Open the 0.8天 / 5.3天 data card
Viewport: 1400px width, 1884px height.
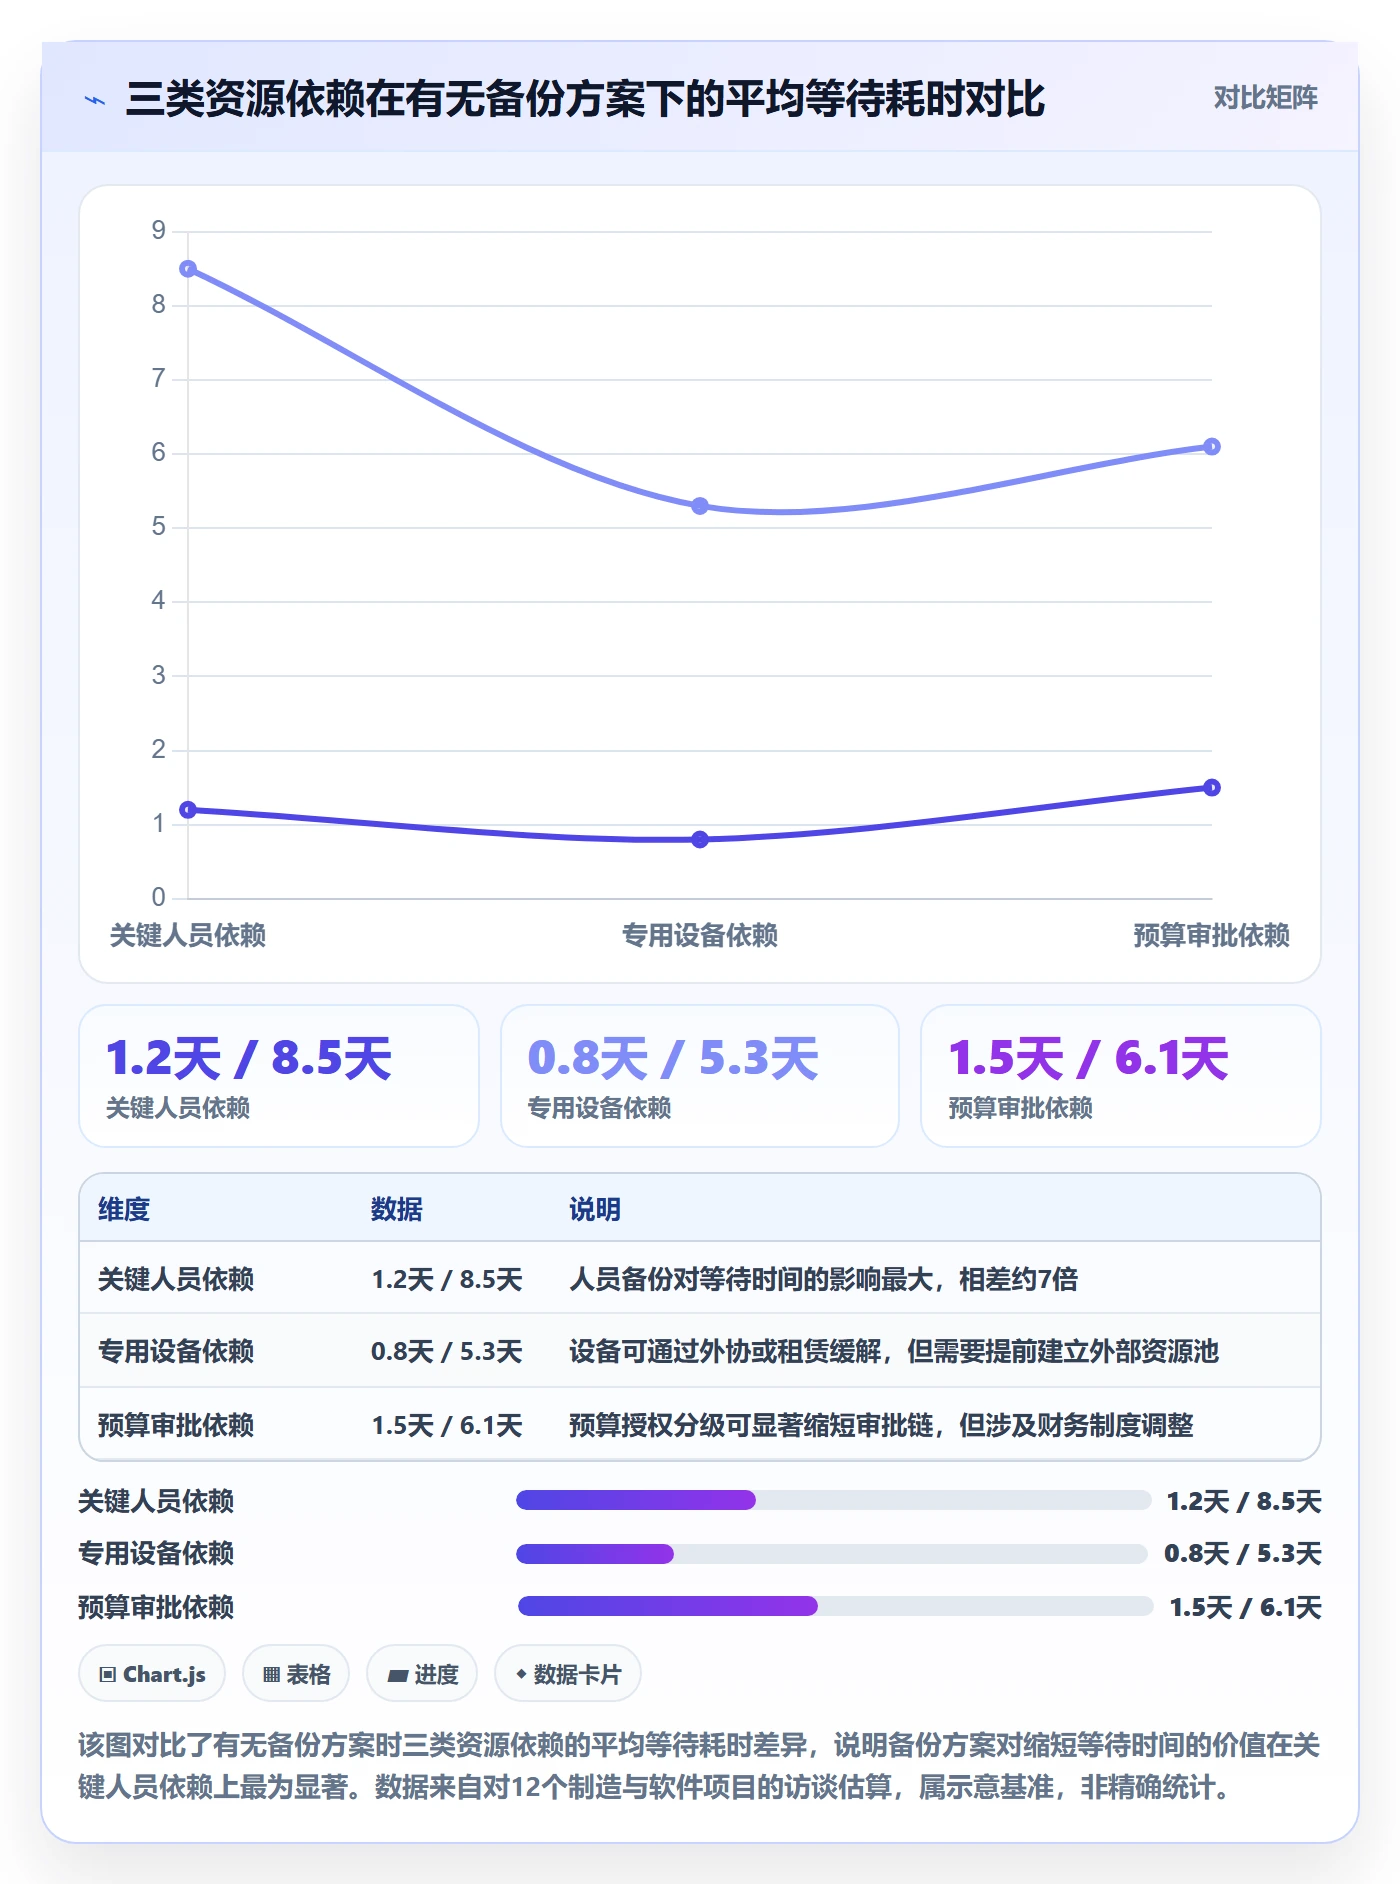tap(700, 1076)
